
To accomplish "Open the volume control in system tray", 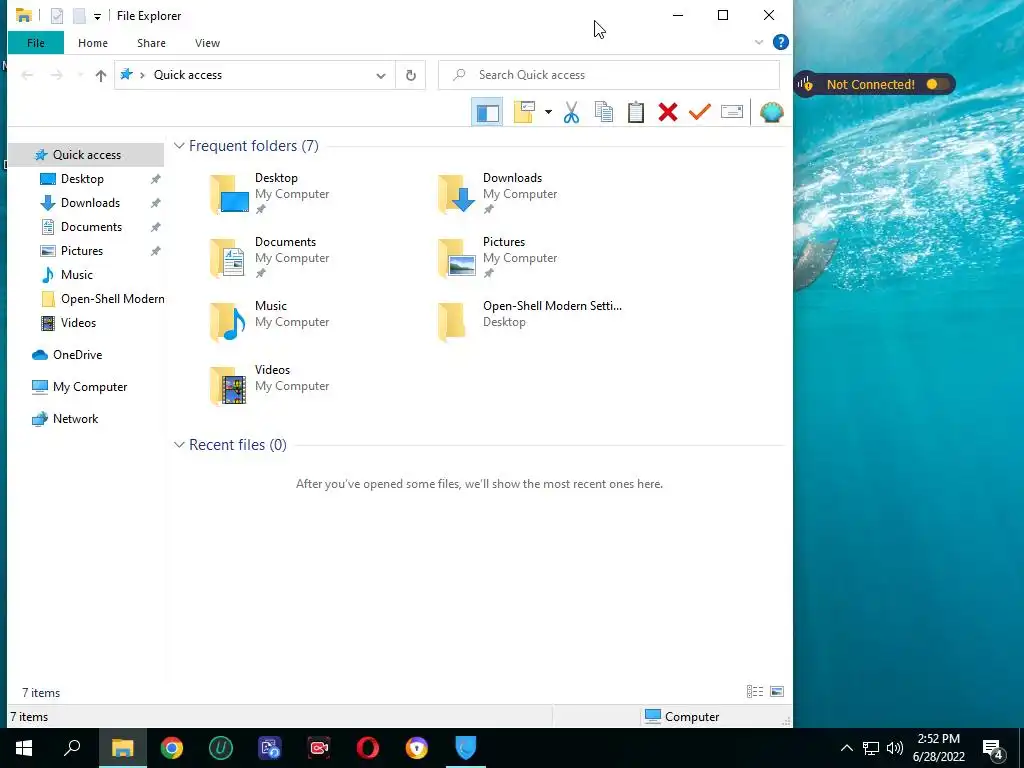I will pos(895,748).
